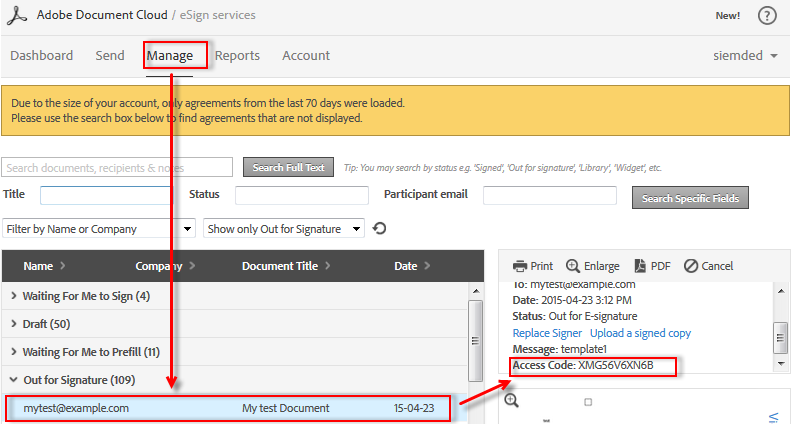Image resolution: width=805 pixels, height=424 pixels.
Task: Click the zoom magnifier on preview
Action: [511, 401]
